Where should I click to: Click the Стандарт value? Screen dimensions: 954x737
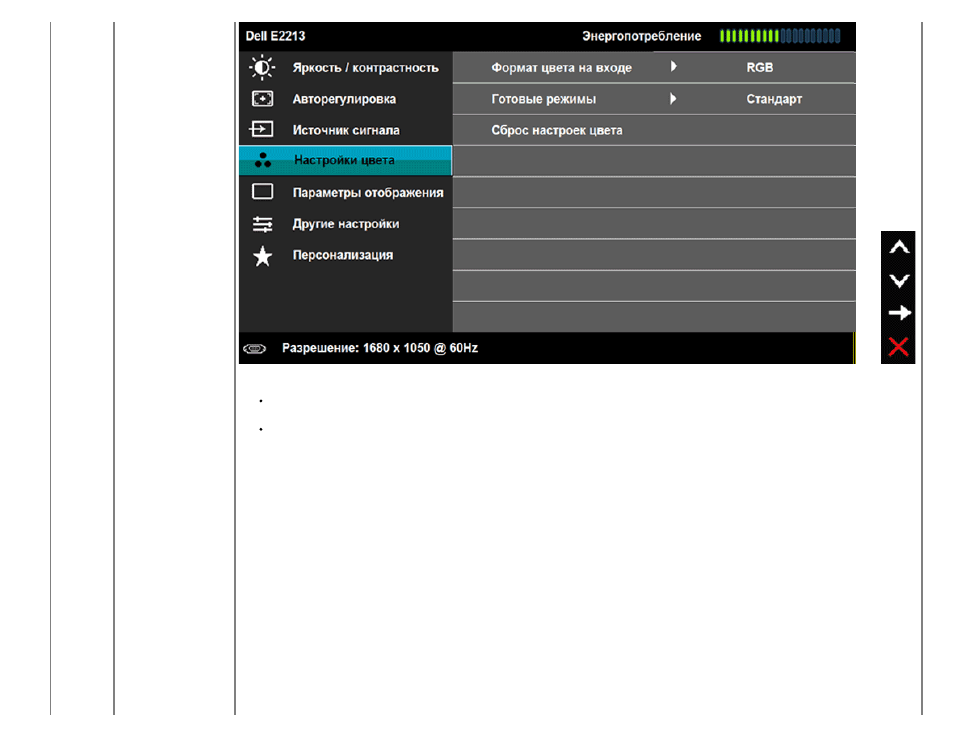pyautogui.click(x=774, y=99)
